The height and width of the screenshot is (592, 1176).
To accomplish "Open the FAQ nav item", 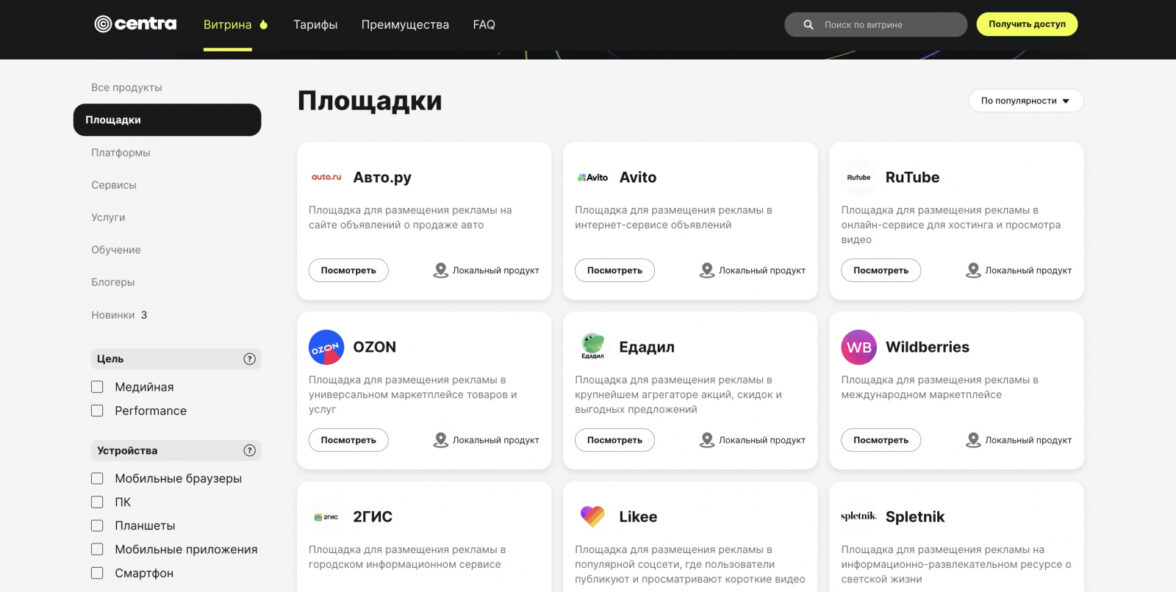I will [484, 25].
